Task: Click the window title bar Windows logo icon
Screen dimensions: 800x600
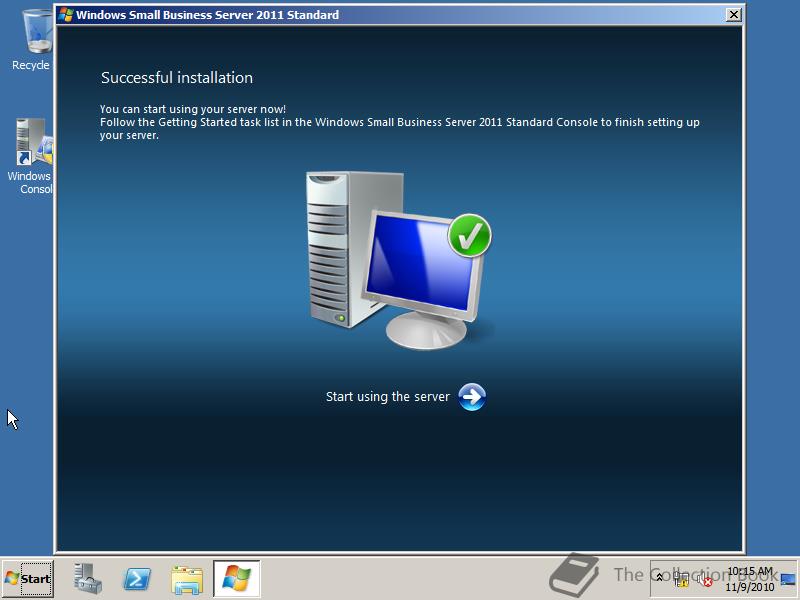Action: pos(65,15)
